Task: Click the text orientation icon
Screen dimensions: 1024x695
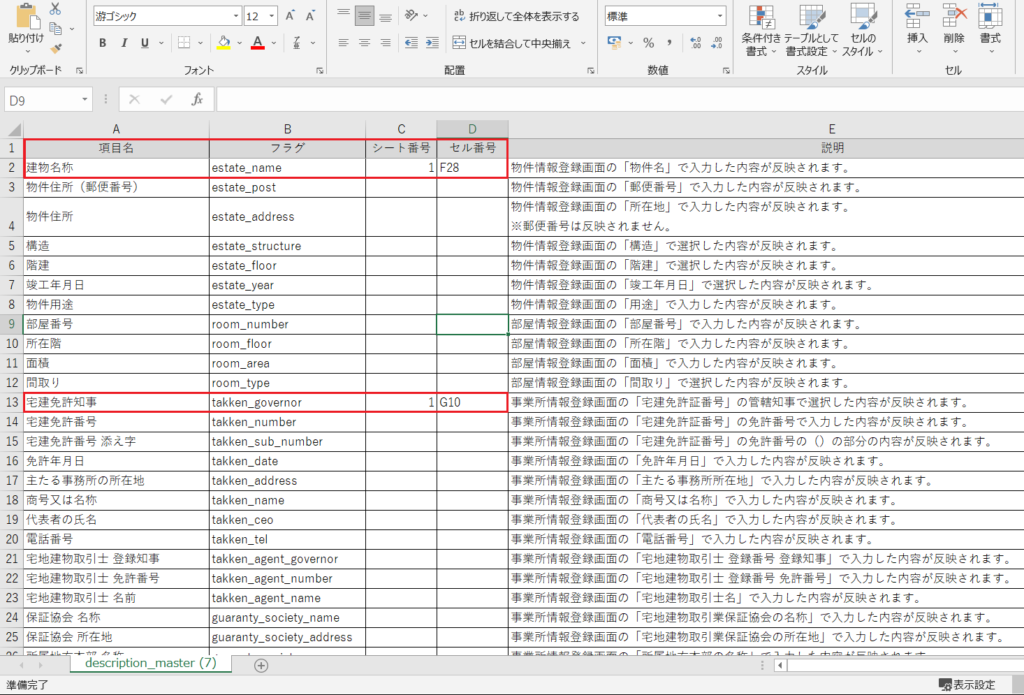Action: (x=411, y=16)
